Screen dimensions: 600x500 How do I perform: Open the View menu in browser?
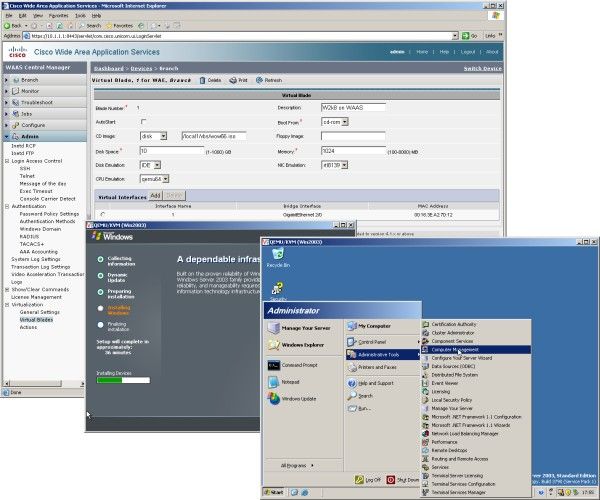38,16
